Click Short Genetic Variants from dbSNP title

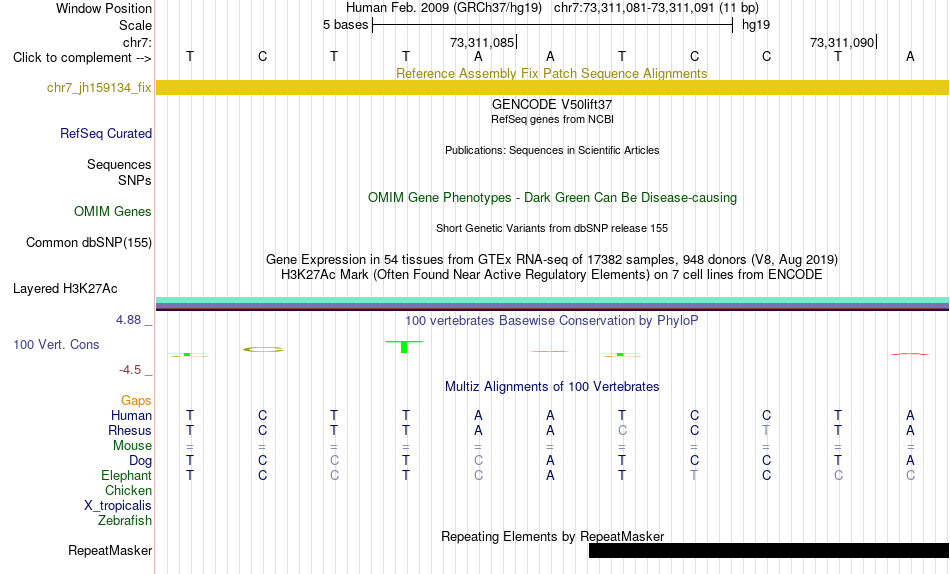click(552, 229)
